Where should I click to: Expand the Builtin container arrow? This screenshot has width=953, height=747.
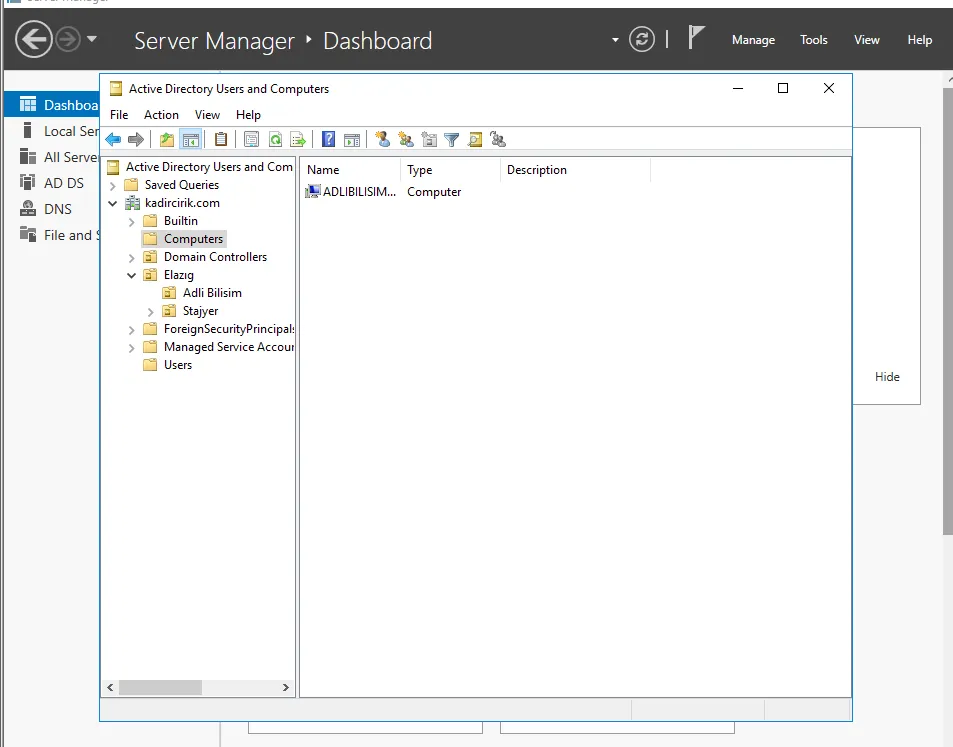click(x=131, y=222)
